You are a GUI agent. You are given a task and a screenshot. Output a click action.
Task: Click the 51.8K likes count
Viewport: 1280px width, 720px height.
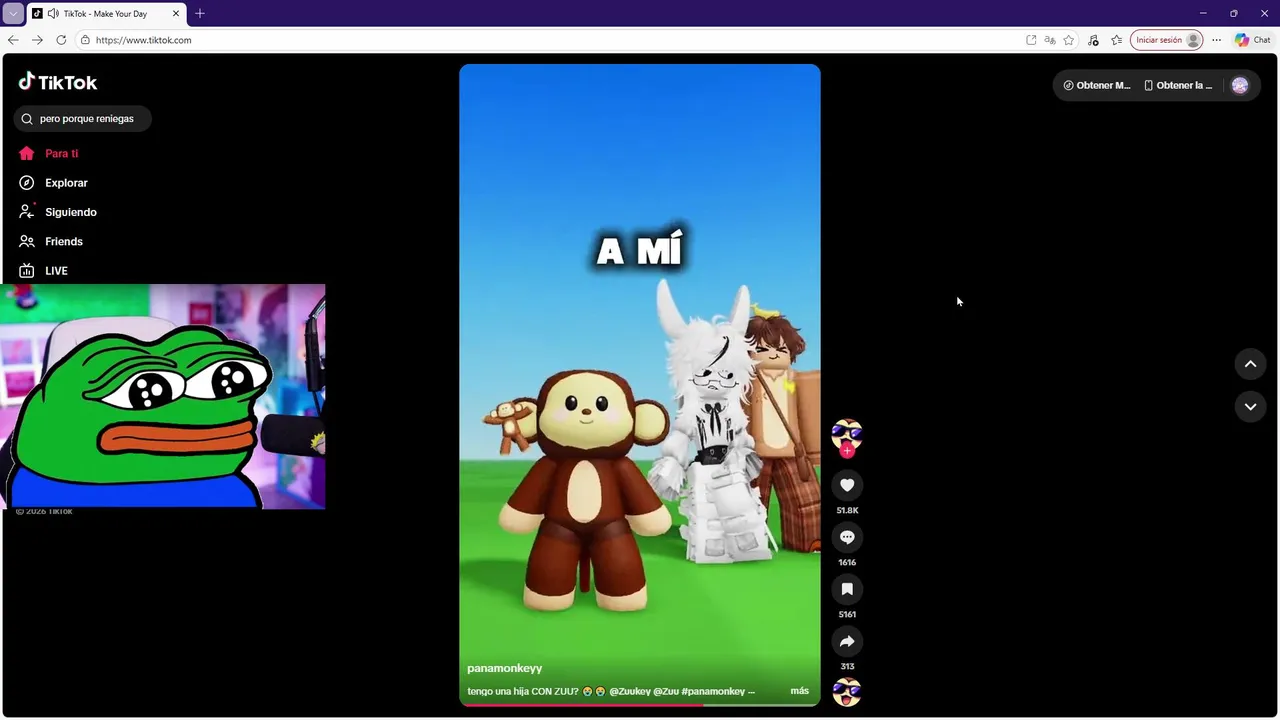point(847,510)
